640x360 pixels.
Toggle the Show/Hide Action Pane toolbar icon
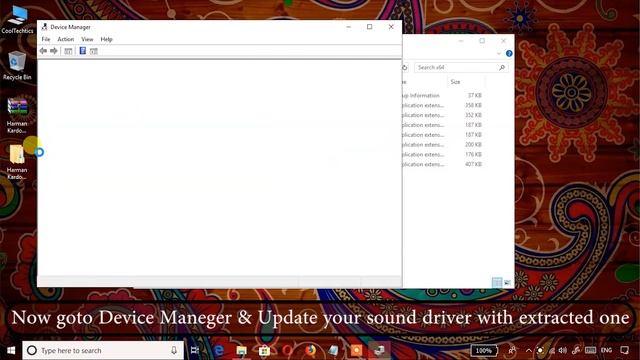(x=93, y=51)
